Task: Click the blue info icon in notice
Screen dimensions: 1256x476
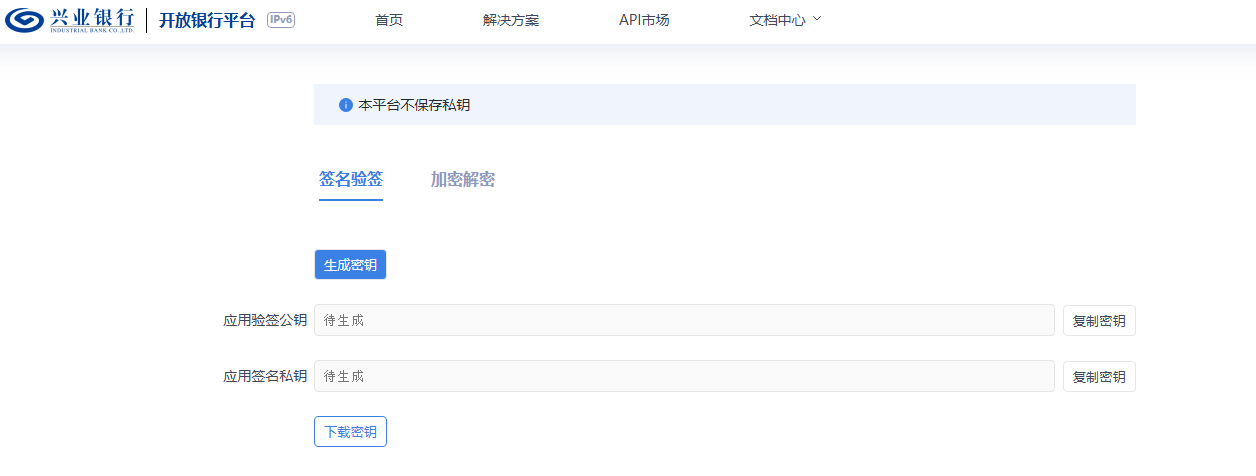Action: [x=346, y=105]
